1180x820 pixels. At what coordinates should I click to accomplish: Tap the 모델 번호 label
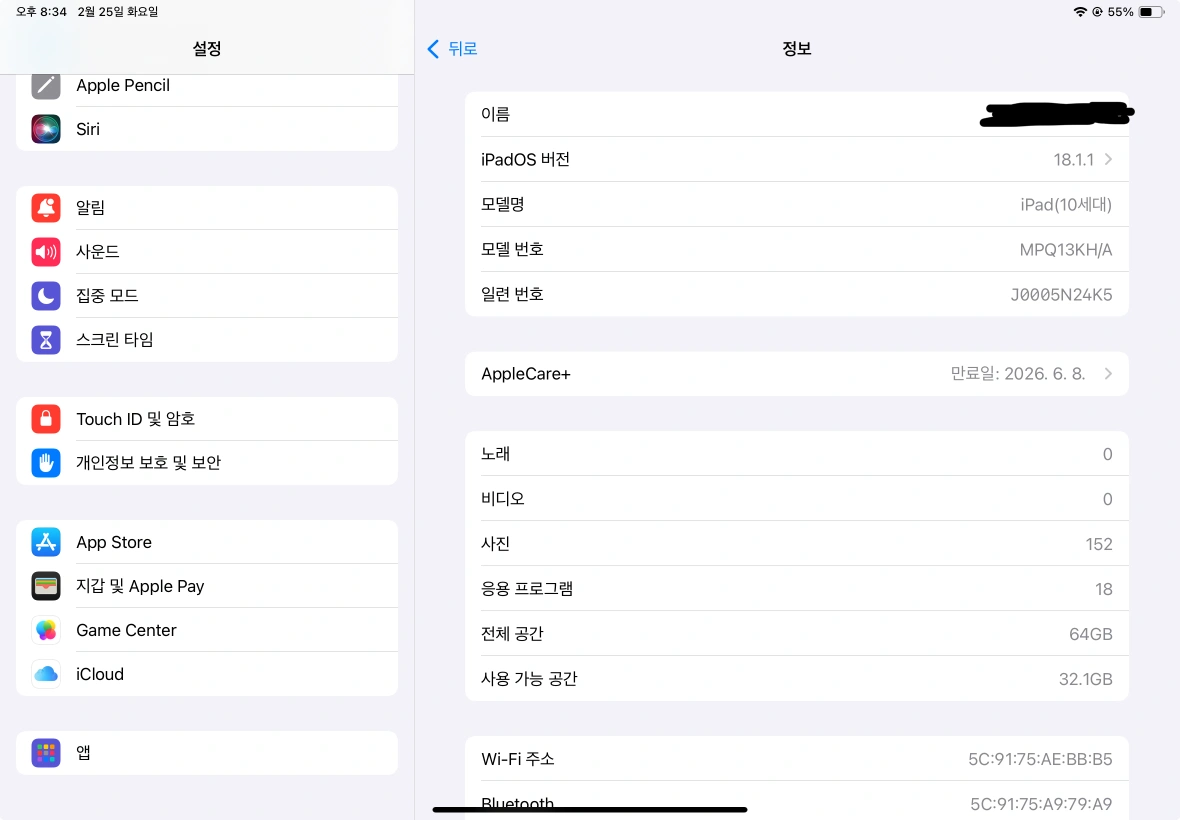(512, 249)
